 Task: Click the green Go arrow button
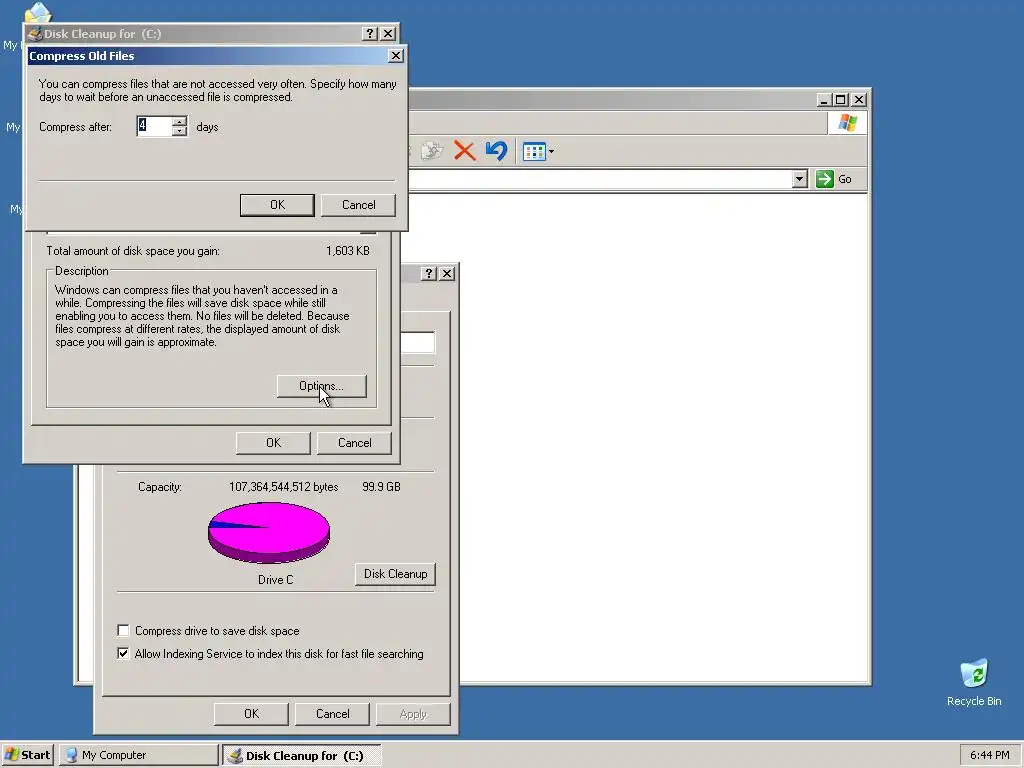825,179
